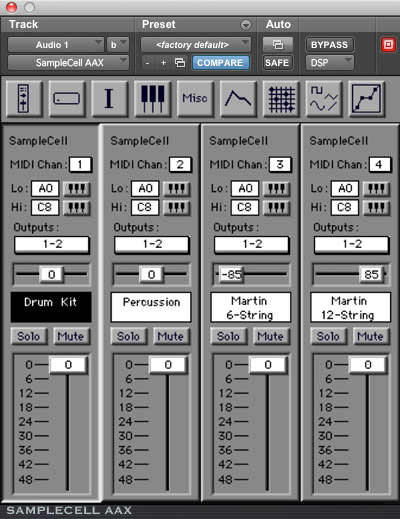Solo the Drum Kit instrument

[x=29, y=336]
